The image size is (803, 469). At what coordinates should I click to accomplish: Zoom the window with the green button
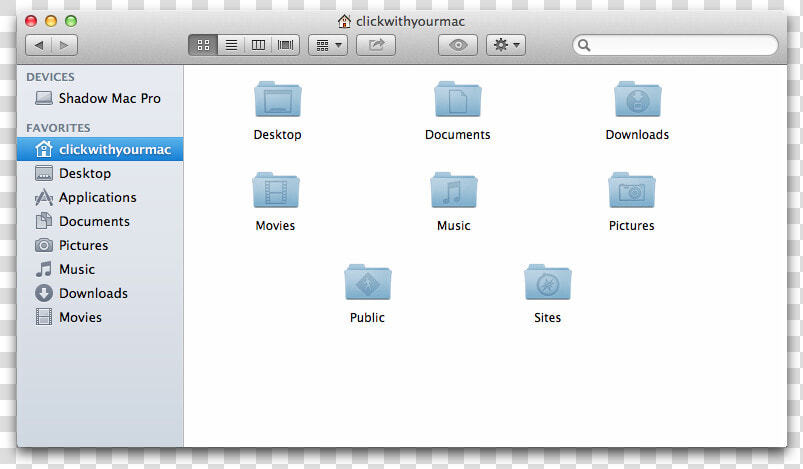[x=71, y=21]
